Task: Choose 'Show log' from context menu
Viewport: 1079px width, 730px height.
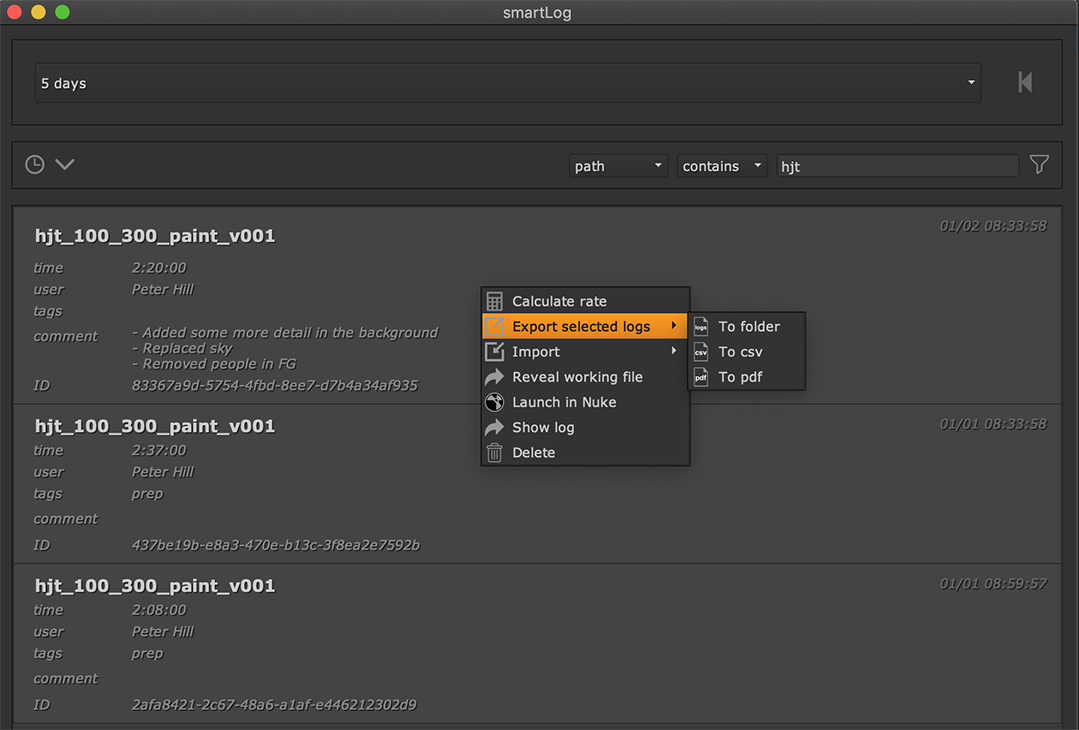Action: [x=543, y=427]
